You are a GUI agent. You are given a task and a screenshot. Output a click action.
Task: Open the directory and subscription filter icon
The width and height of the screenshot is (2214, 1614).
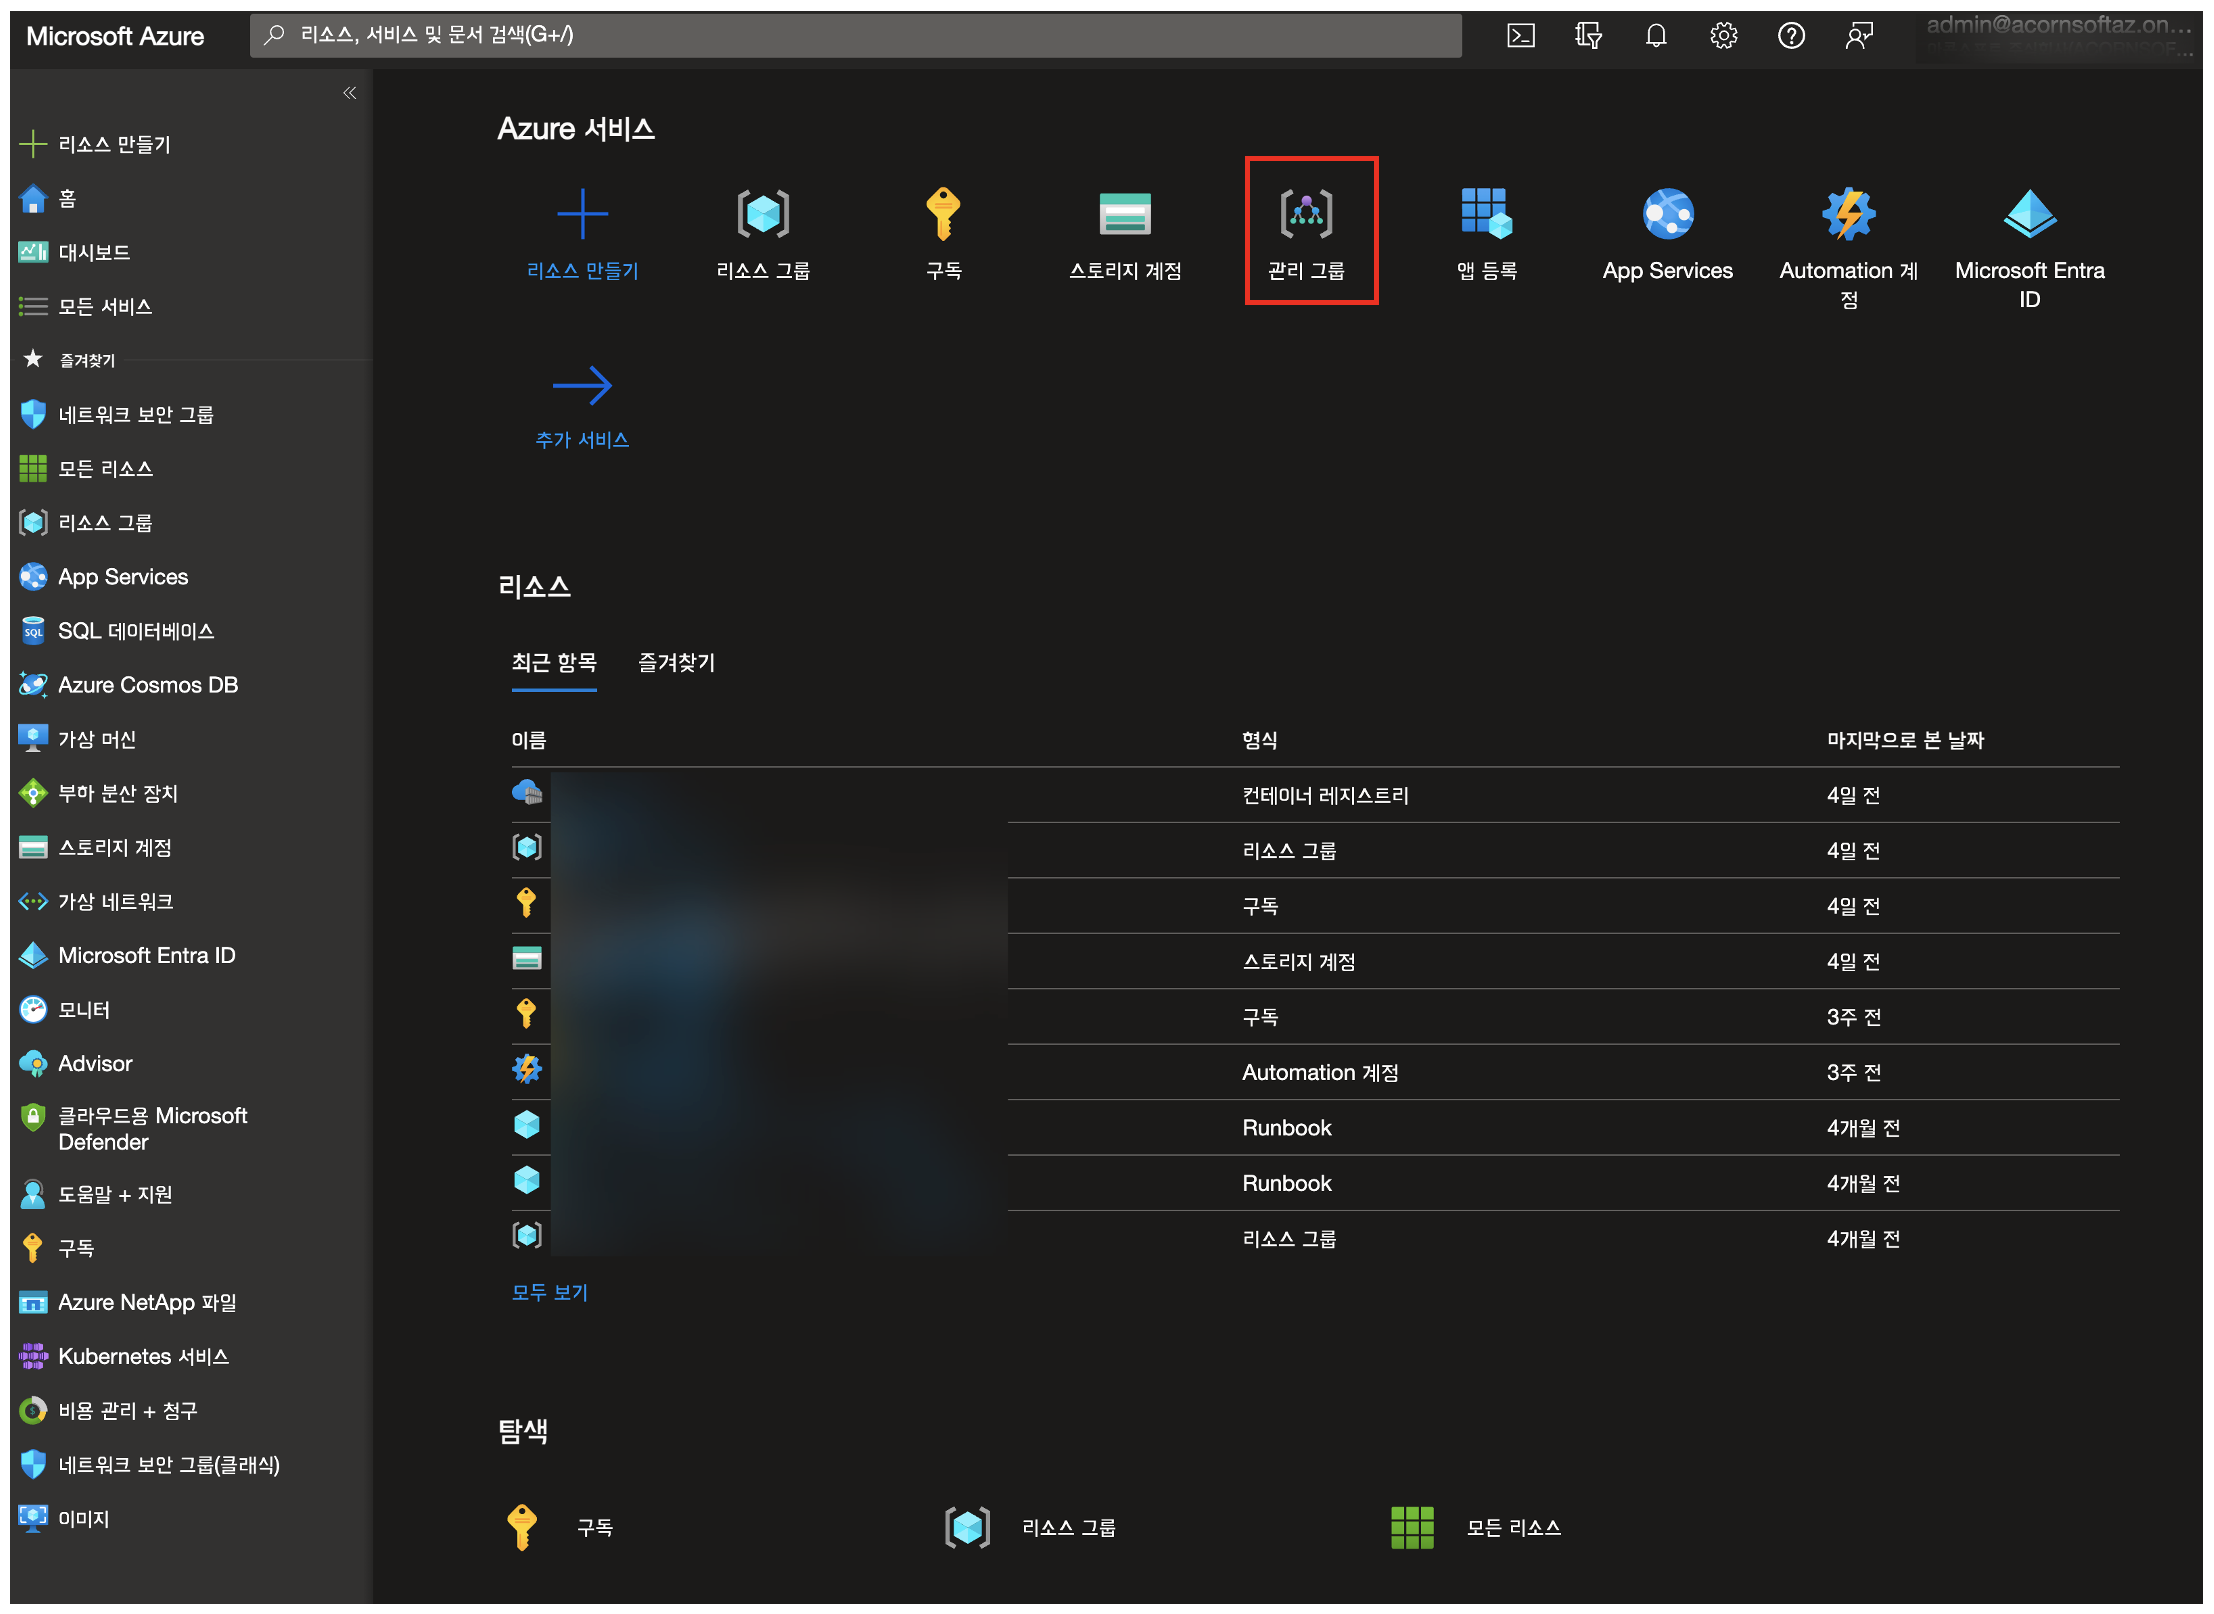(x=1588, y=36)
